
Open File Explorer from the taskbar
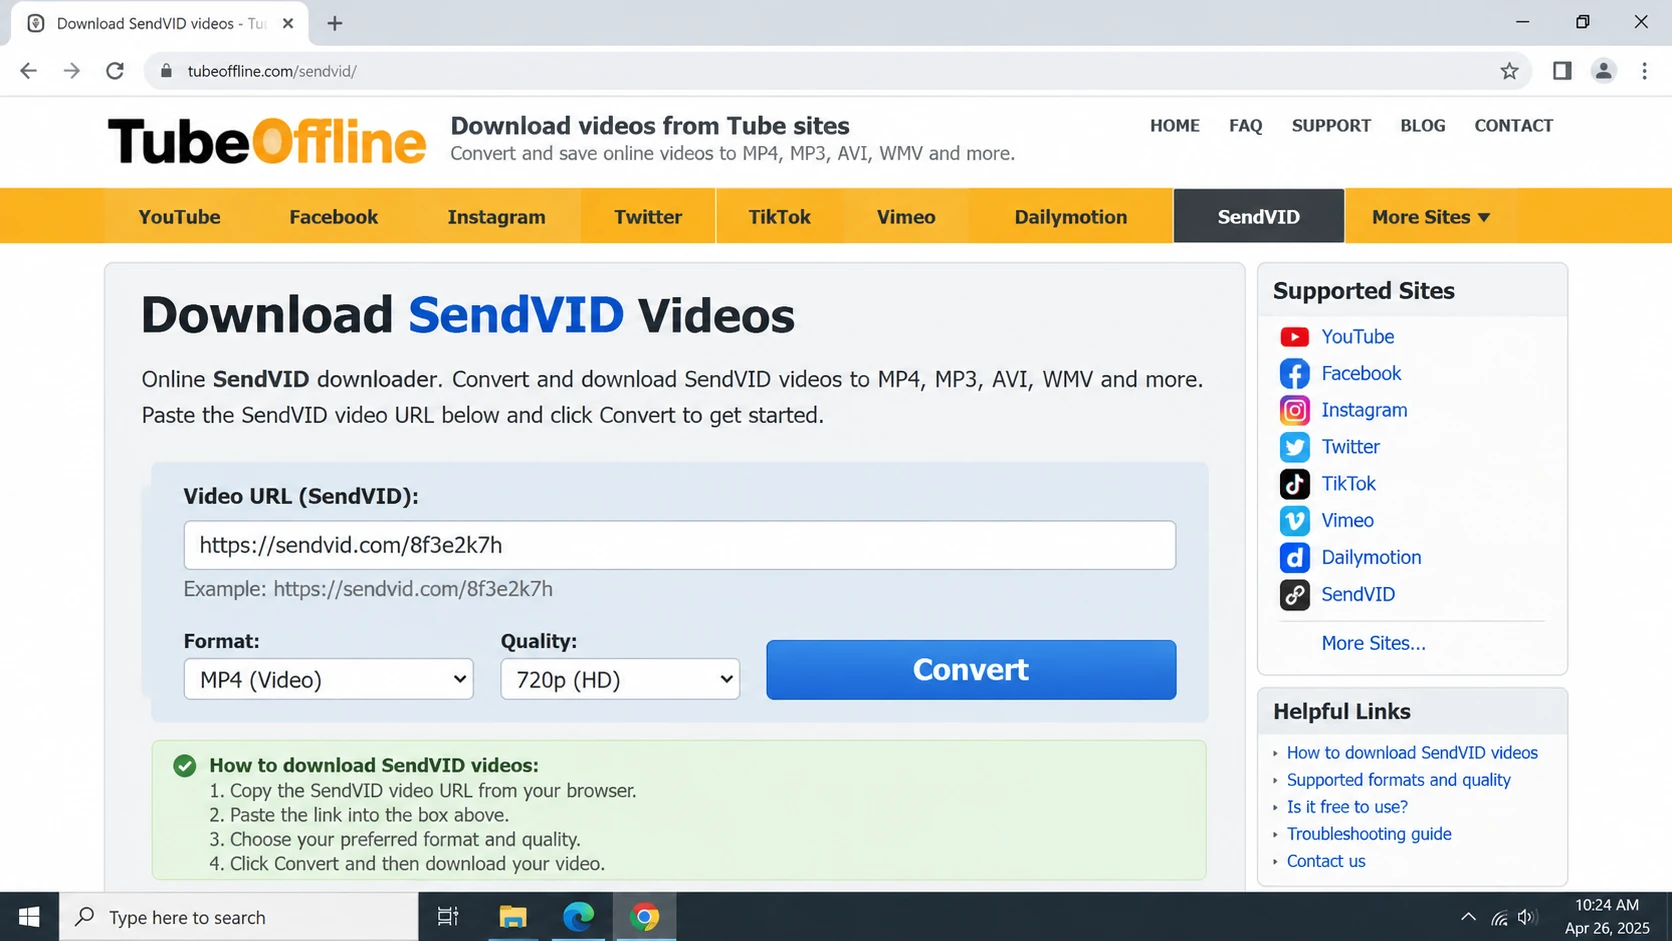tap(513, 917)
